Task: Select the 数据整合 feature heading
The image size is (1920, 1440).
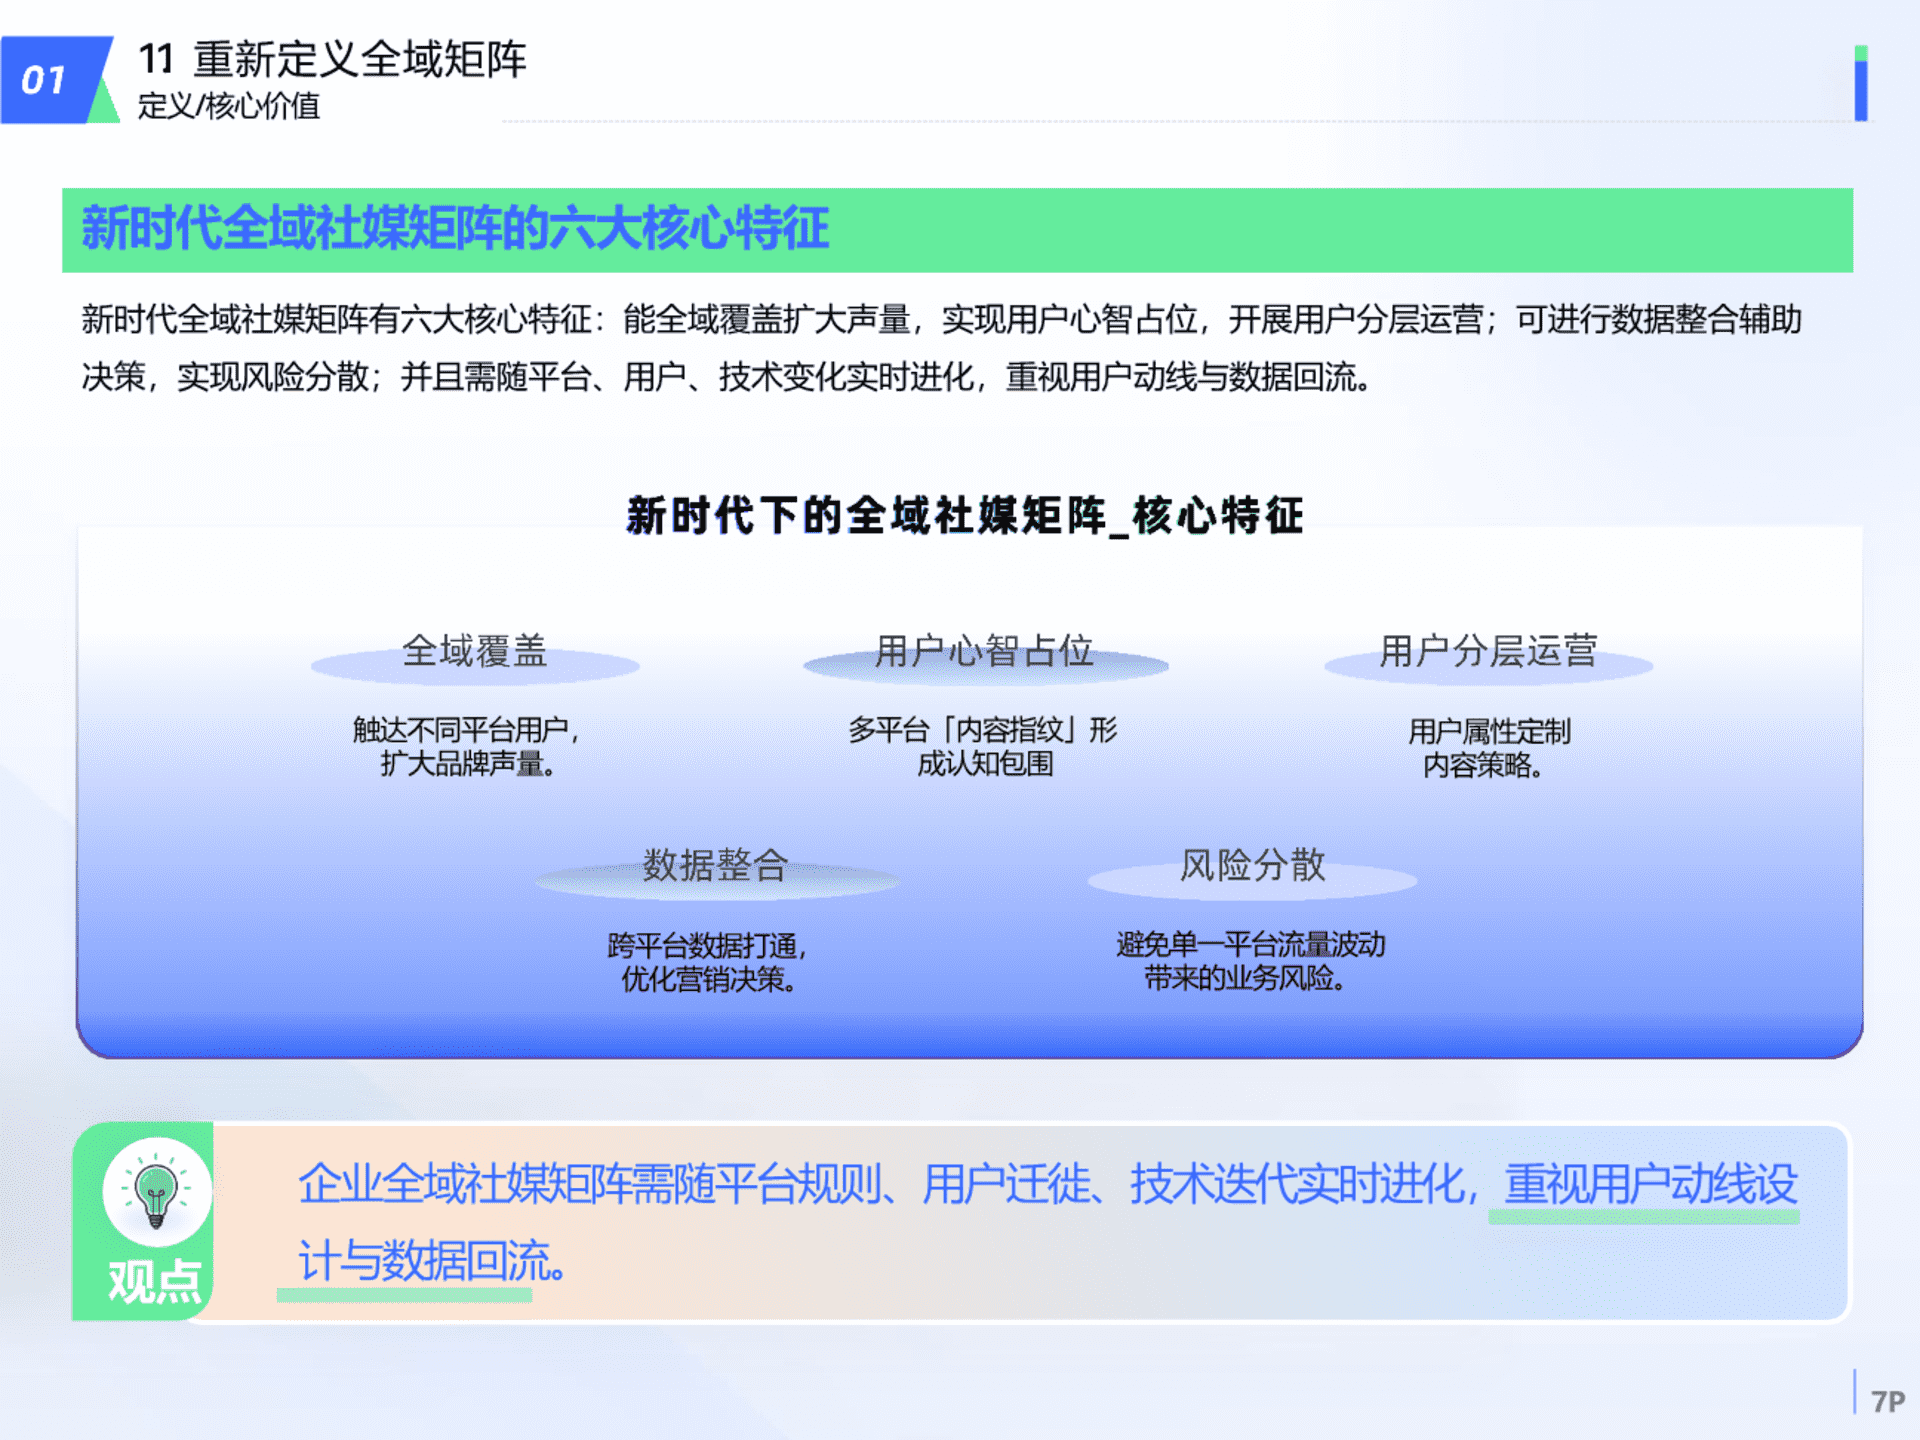Action: (715, 866)
